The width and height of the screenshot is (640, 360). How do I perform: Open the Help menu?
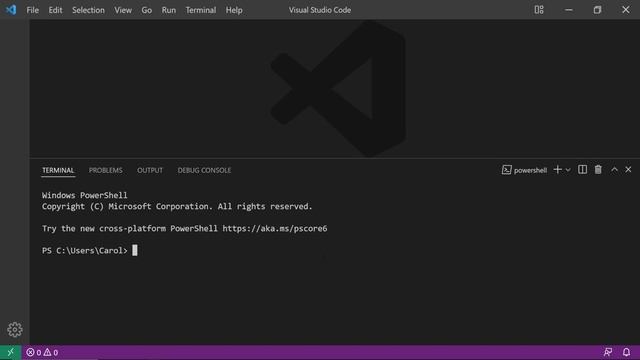click(234, 10)
